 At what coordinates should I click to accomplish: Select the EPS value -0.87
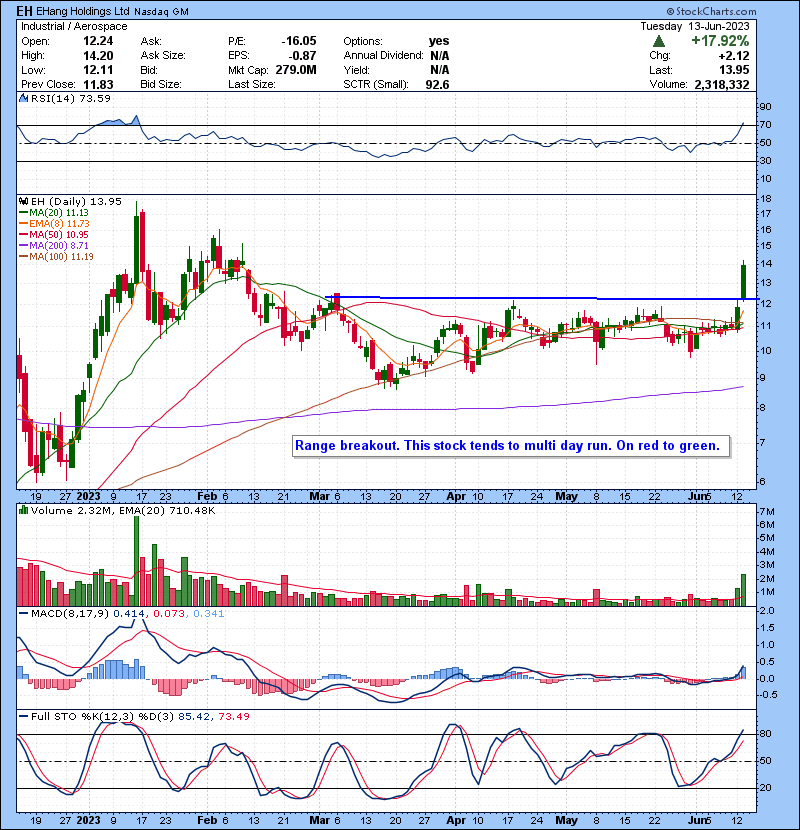[x=303, y=56]
